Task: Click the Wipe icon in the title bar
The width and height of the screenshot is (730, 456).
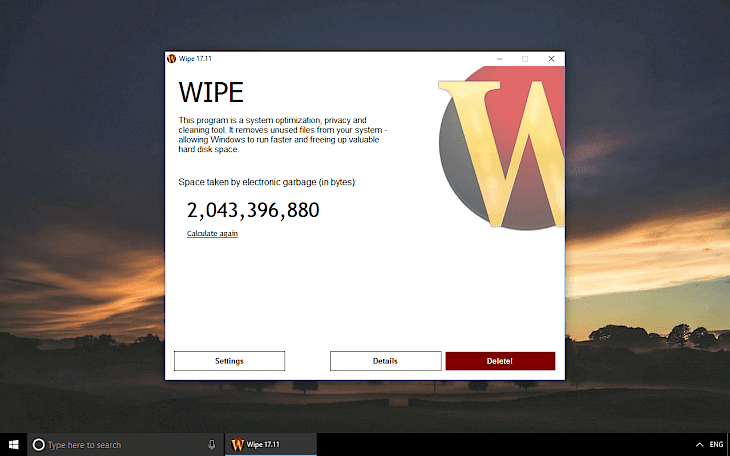Action: pos(171,59)
